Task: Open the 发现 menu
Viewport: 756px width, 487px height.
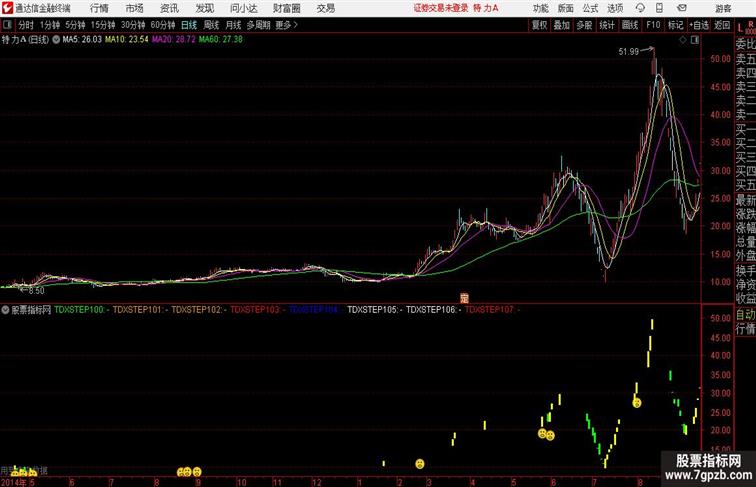Action: point(204,8)
